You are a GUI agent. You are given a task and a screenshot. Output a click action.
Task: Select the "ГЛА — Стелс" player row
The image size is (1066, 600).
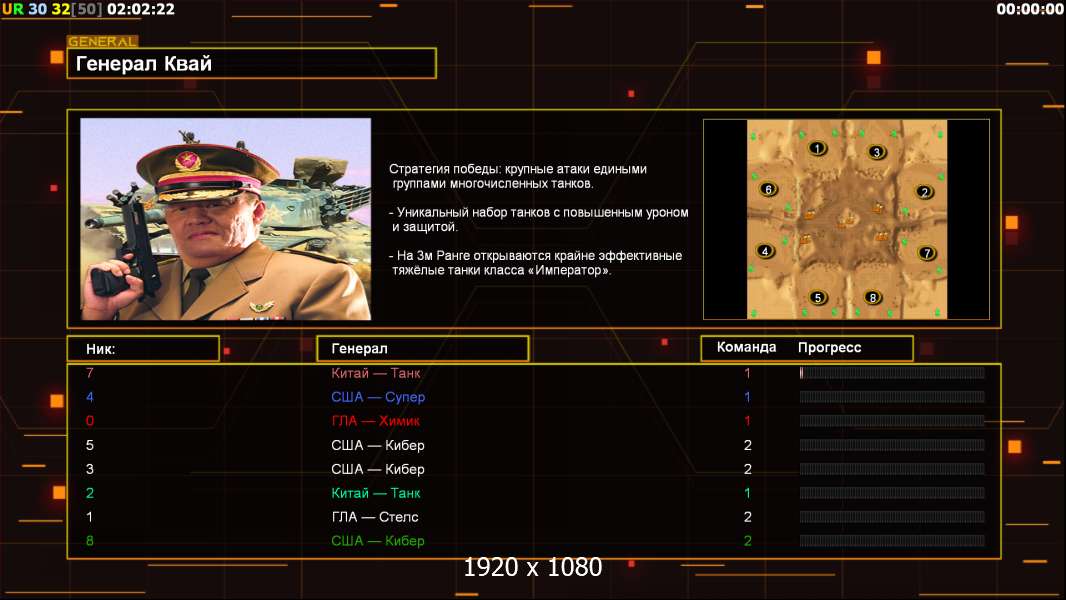(x=375, y=517)
